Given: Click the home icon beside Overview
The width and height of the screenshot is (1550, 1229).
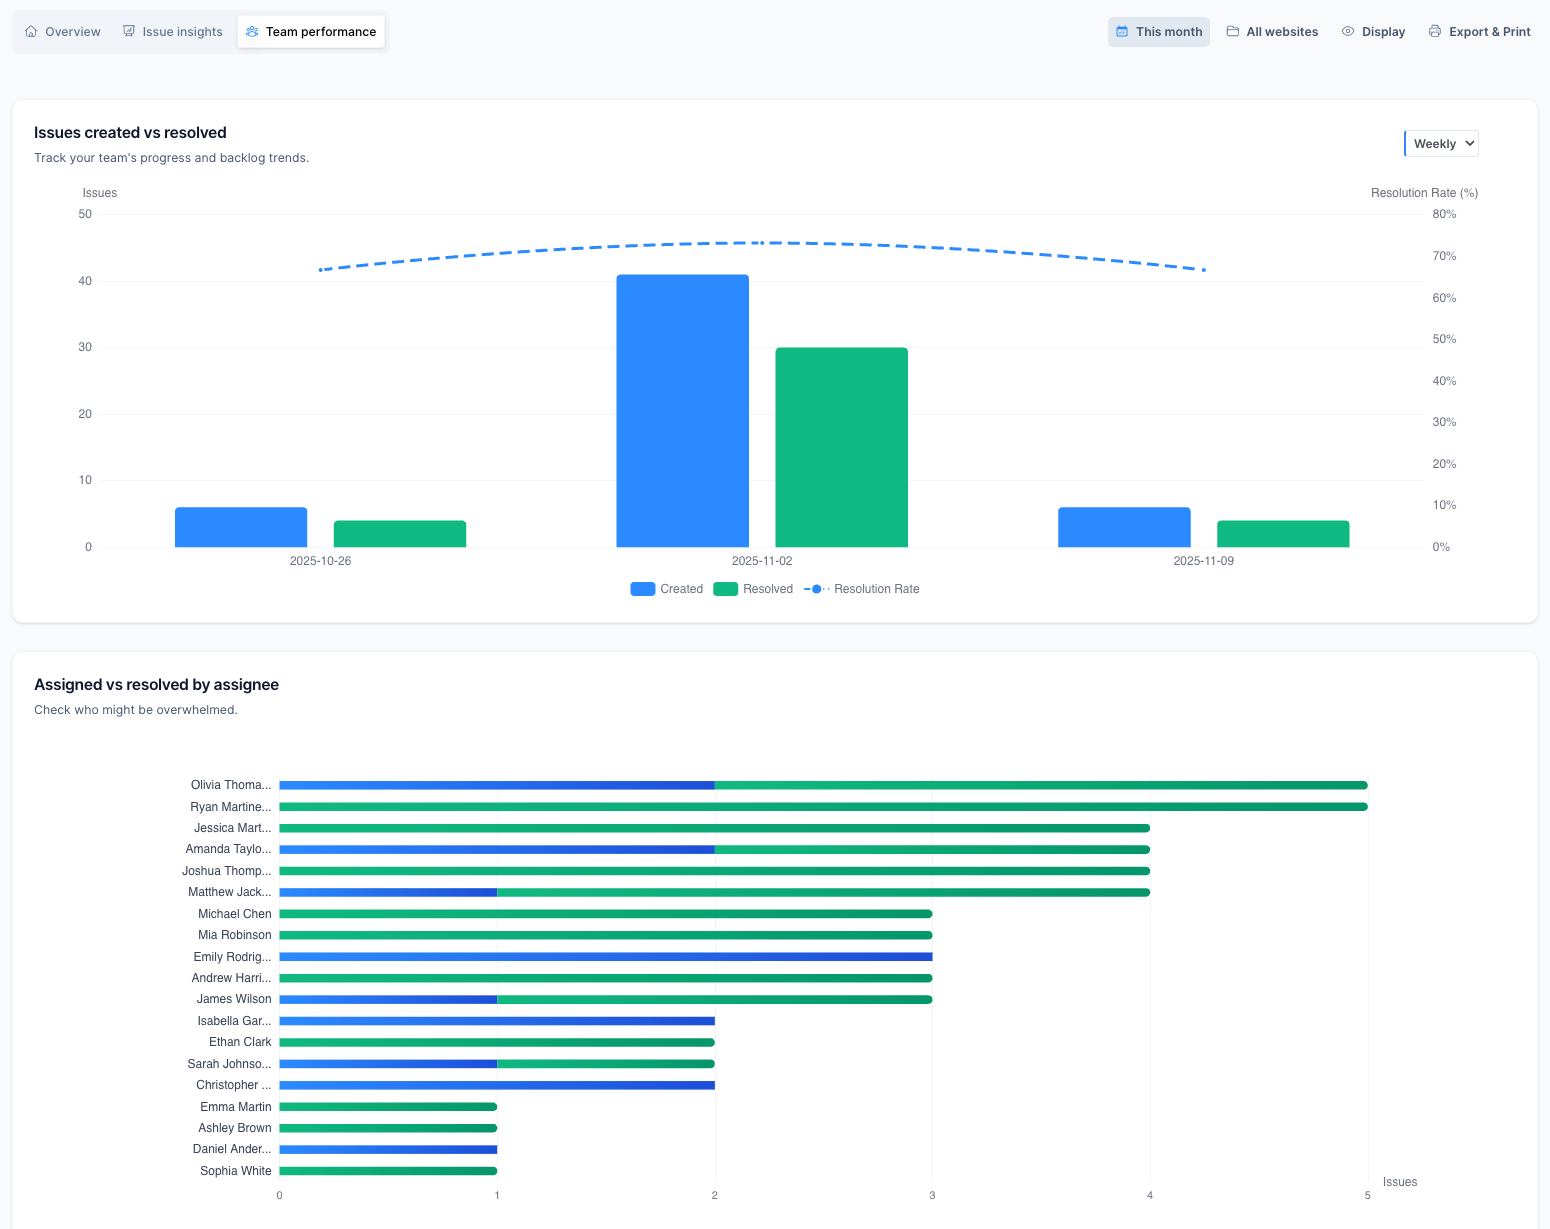Looking at the screenshot, I should point(31,32).
